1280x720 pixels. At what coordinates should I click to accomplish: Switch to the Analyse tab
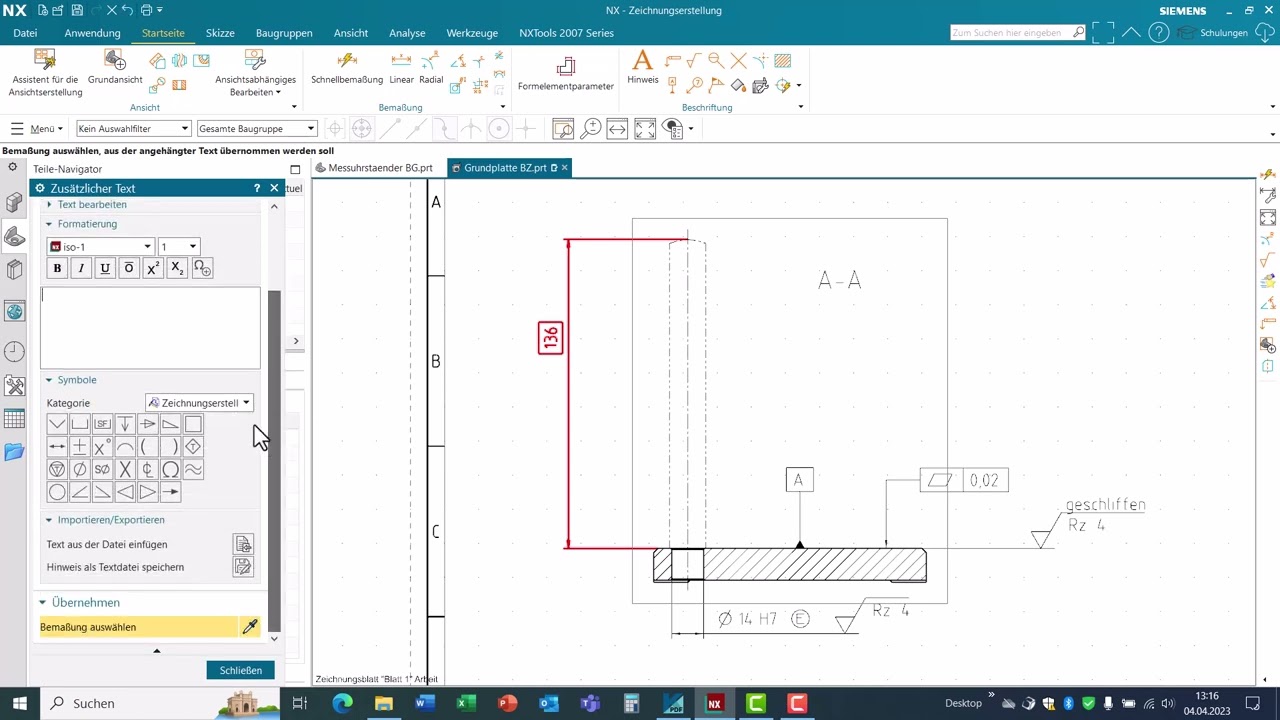pyautogui.click(x=407, y=33)
